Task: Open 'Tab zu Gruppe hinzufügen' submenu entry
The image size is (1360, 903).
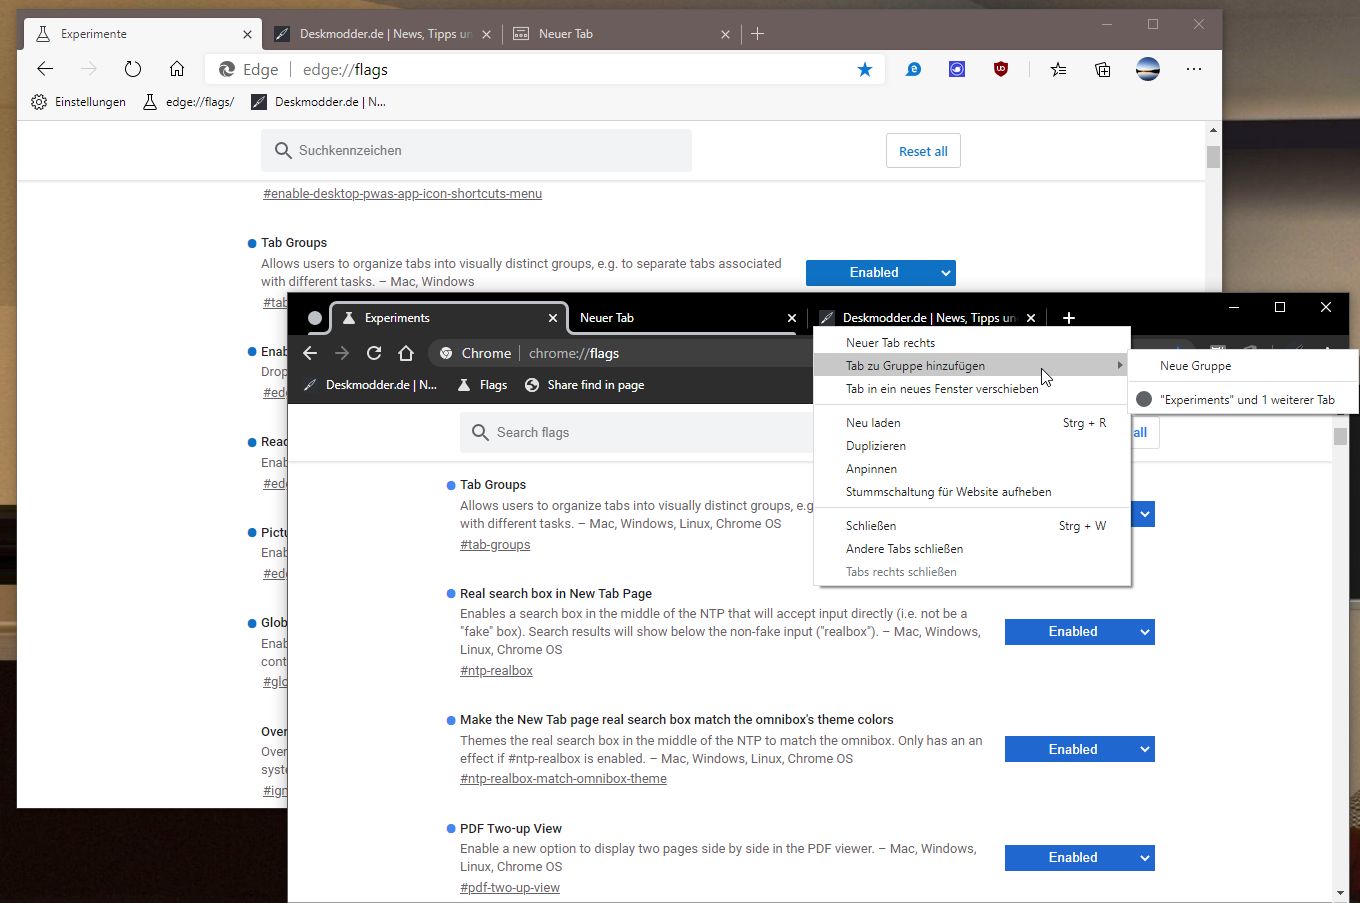Action: [x=972, y=366]
